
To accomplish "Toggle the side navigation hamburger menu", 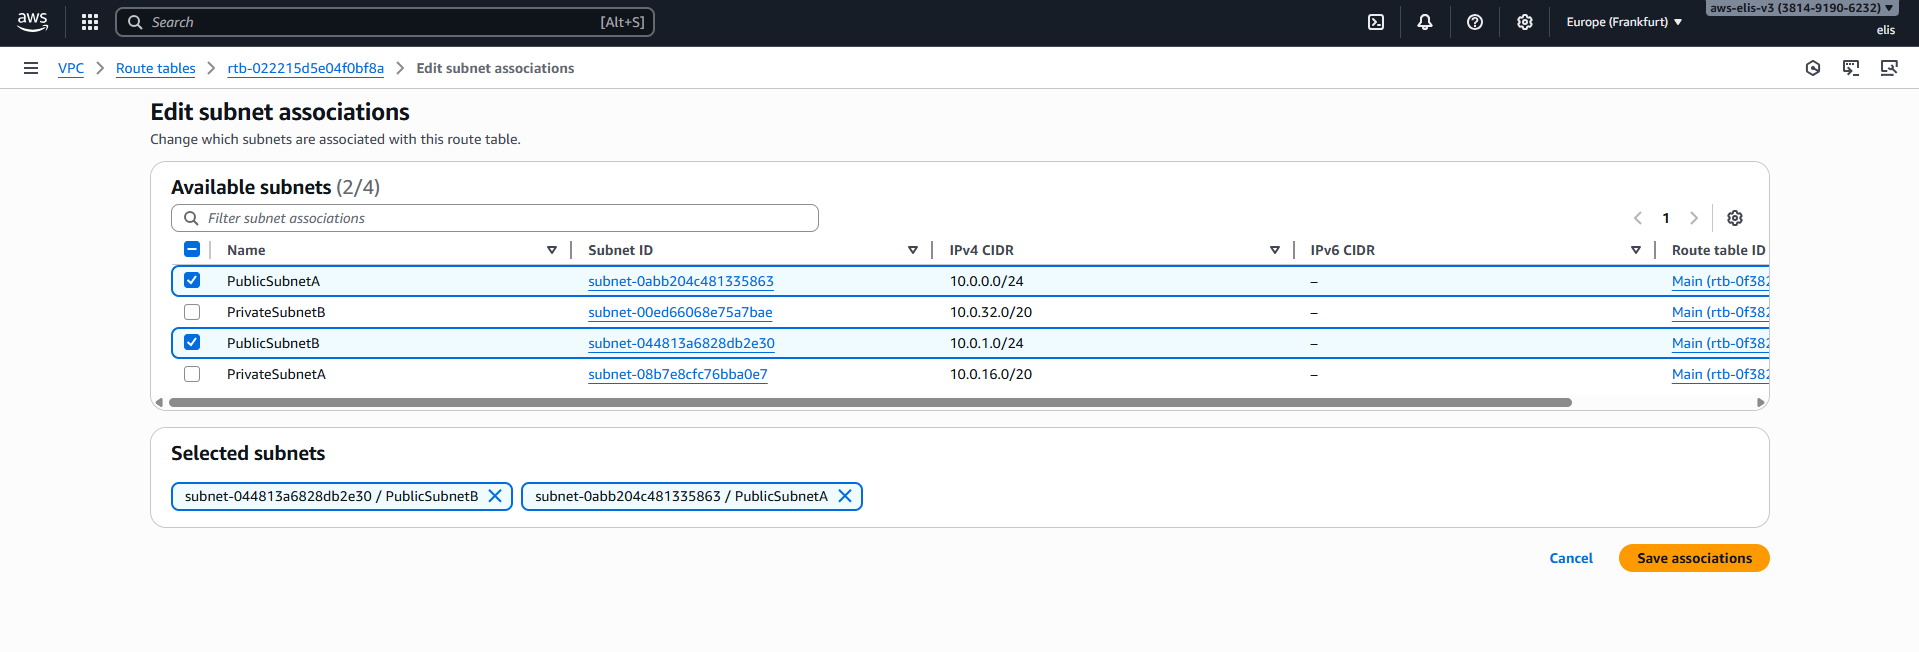I will point(31,68).
